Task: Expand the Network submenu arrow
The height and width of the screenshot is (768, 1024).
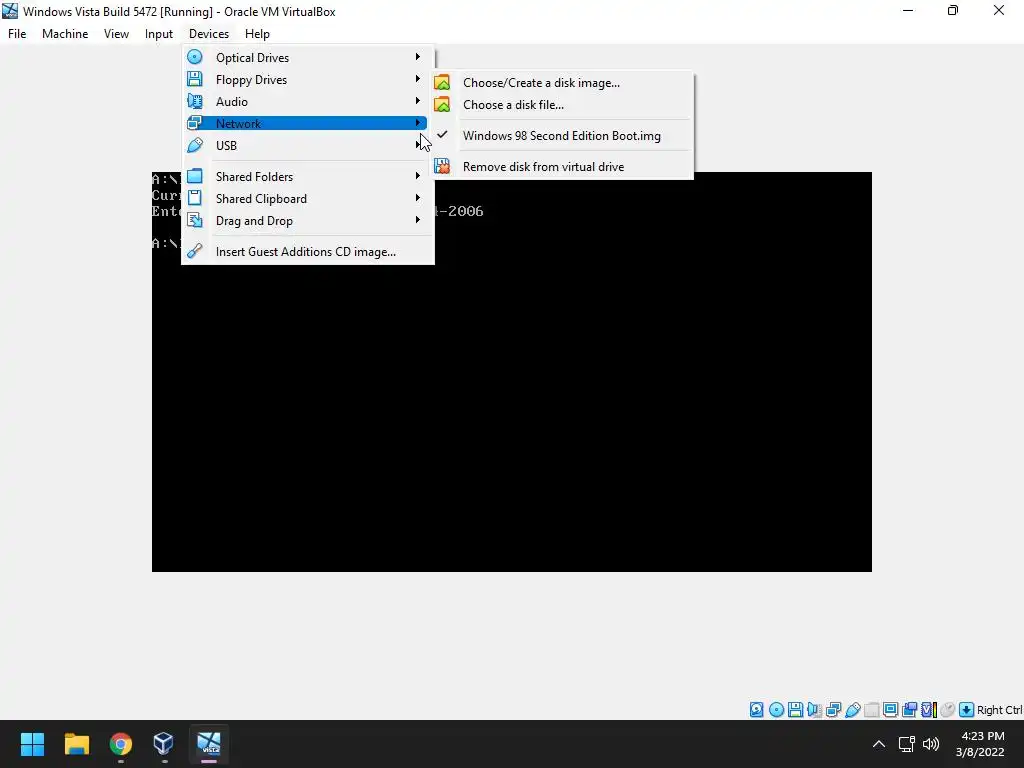Action: click(418, 122)
